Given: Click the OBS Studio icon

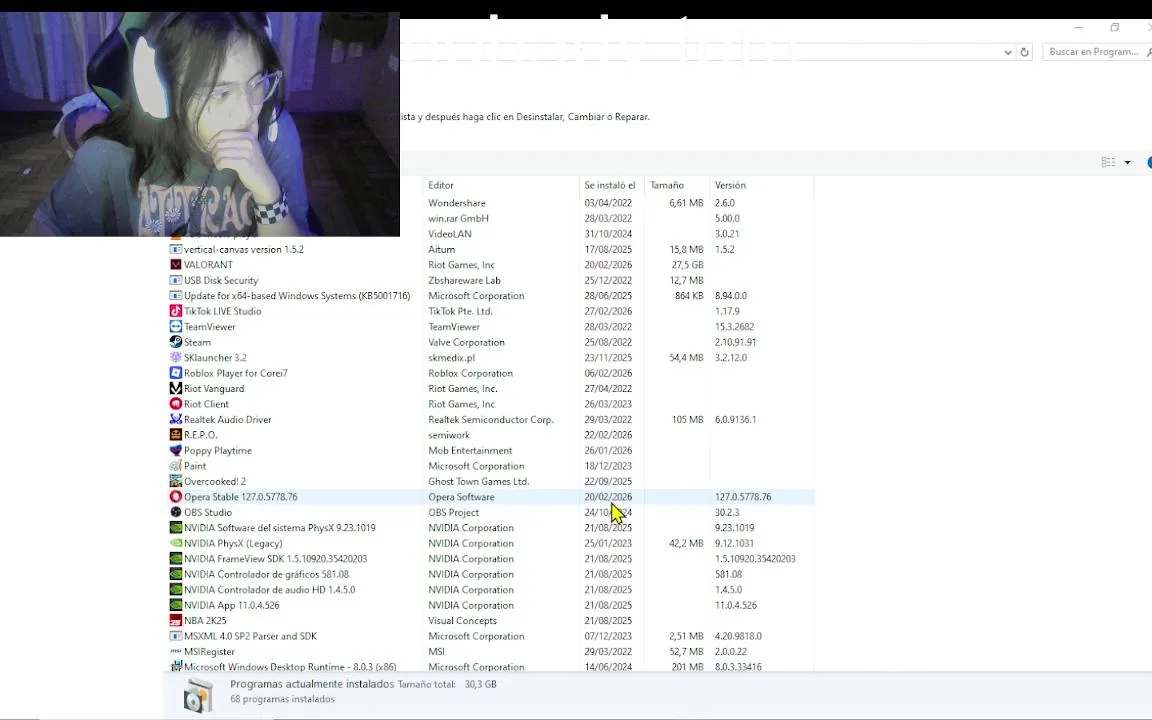Looking at the screenshot, I should click(x=176, y=512).
